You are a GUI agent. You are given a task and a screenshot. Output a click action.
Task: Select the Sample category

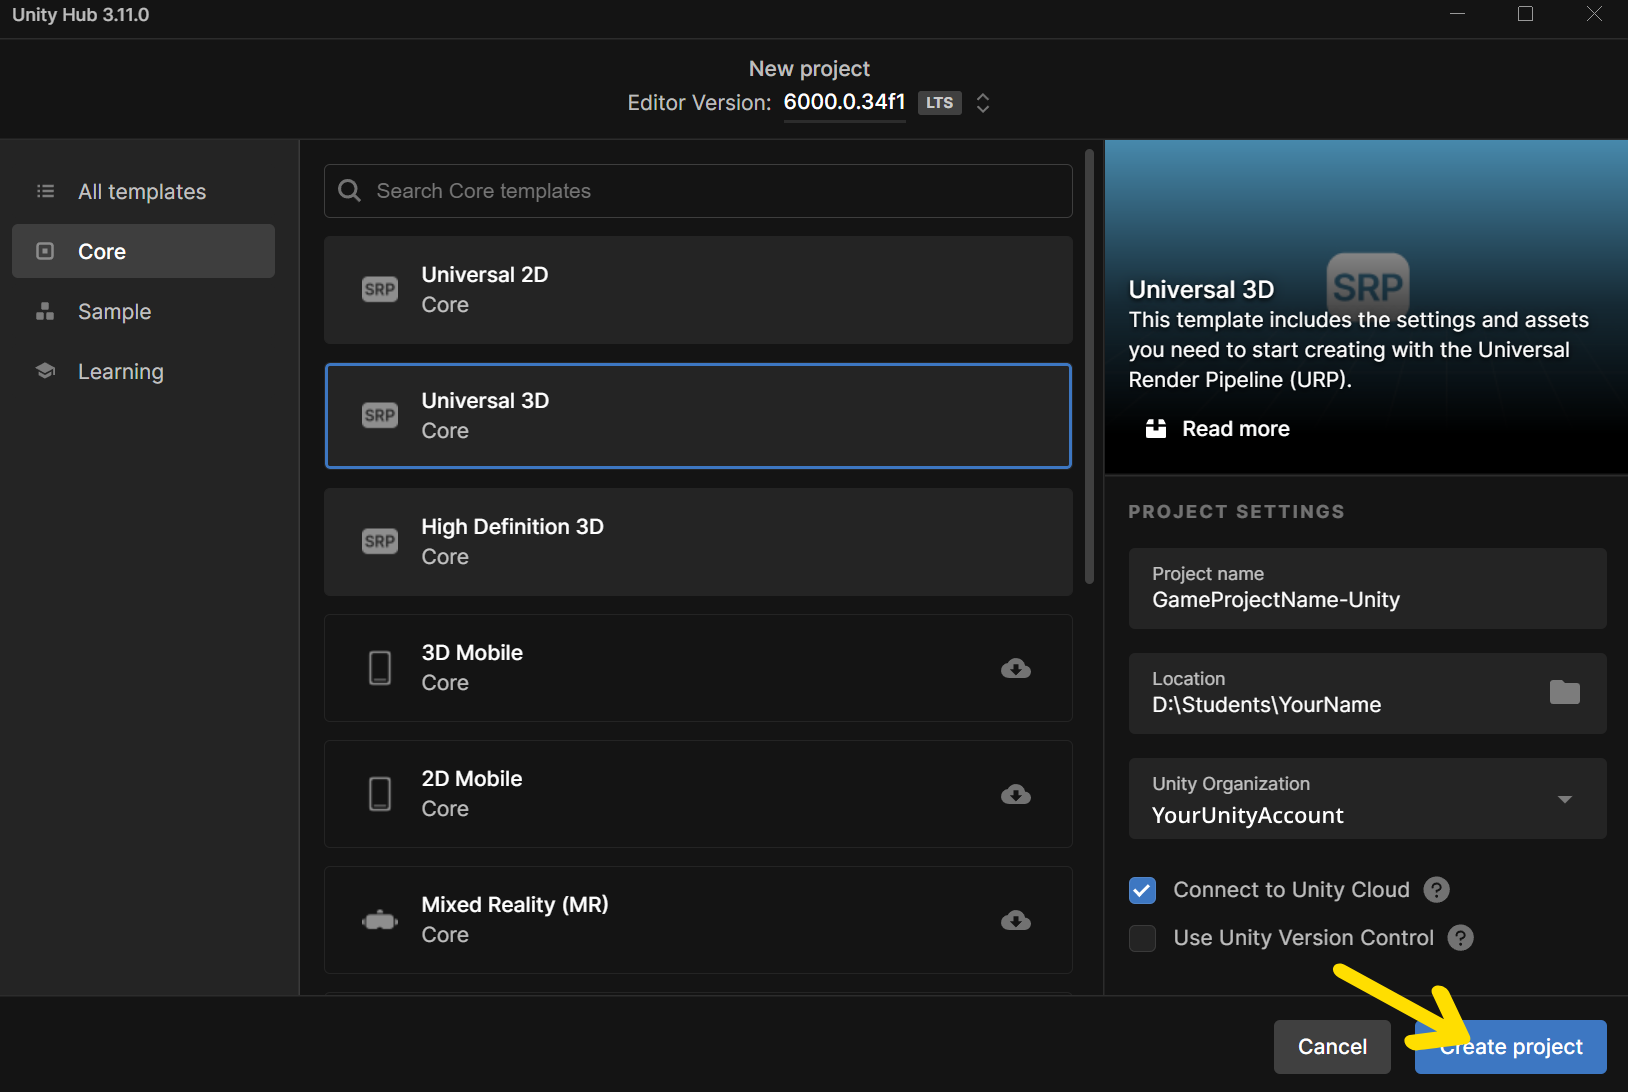[x=143, y=311]
